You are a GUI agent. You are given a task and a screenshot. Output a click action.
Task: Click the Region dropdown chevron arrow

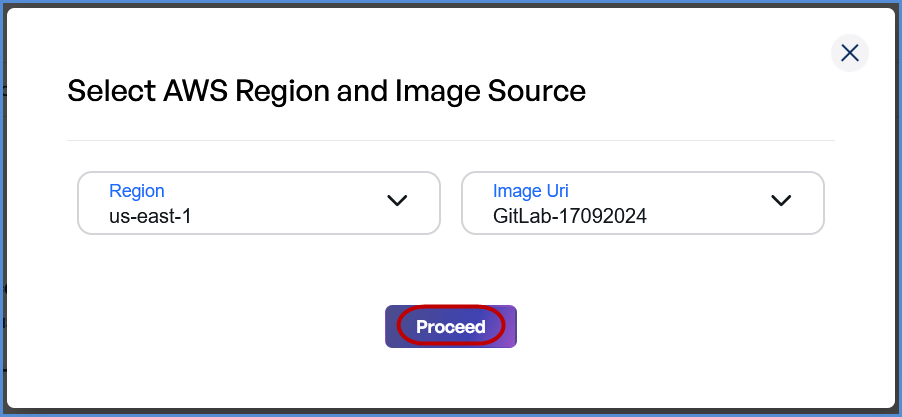[397, 201]
